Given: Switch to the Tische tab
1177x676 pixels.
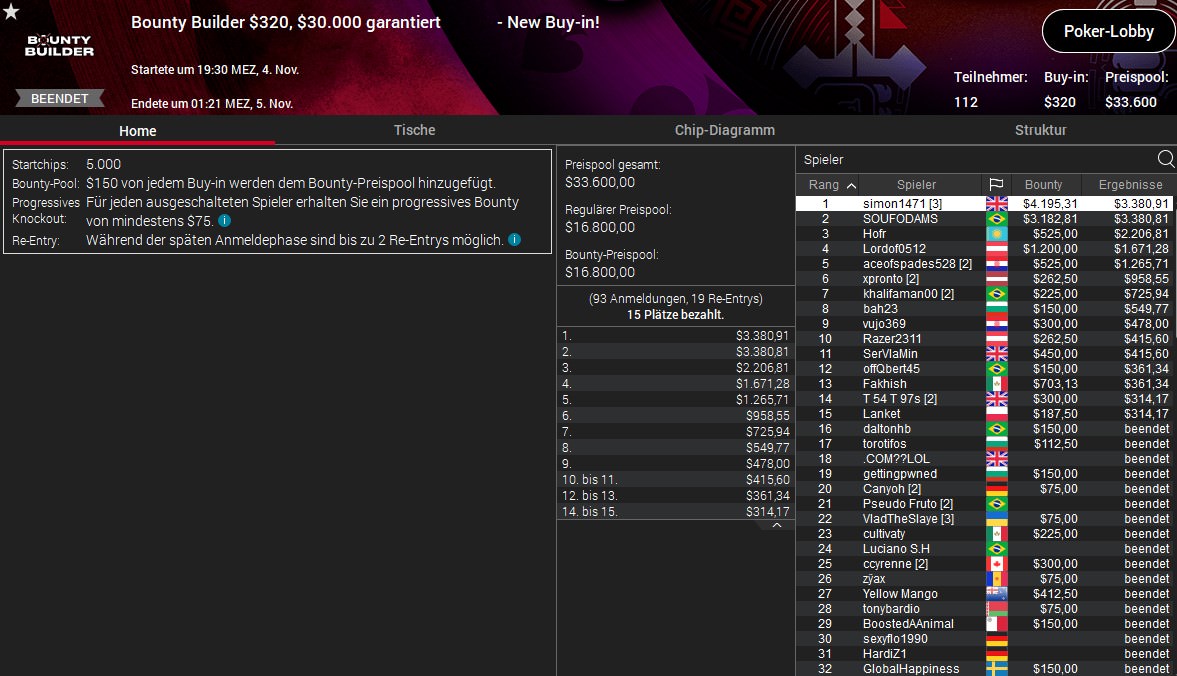Looking at the screenshot, I should coord(414,130).
